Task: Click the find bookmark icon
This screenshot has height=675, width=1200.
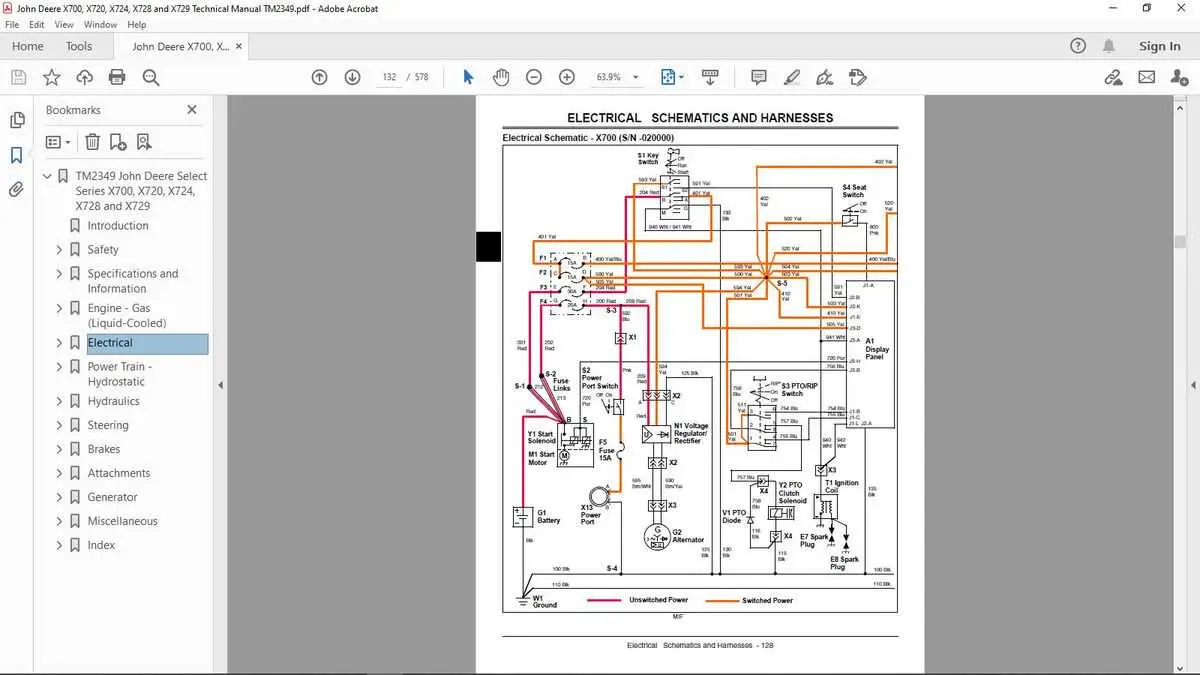Action: click(144, 142)
